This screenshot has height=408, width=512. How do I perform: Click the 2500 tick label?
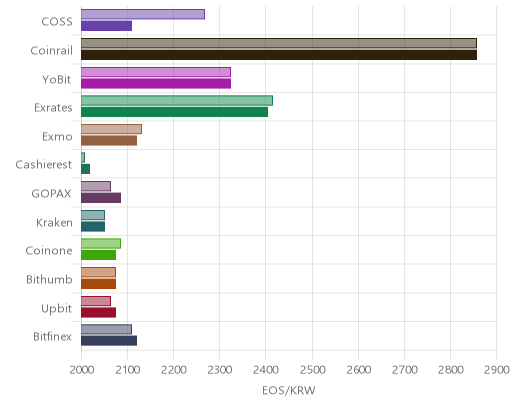pyautogui.click(x=312, y=370)
